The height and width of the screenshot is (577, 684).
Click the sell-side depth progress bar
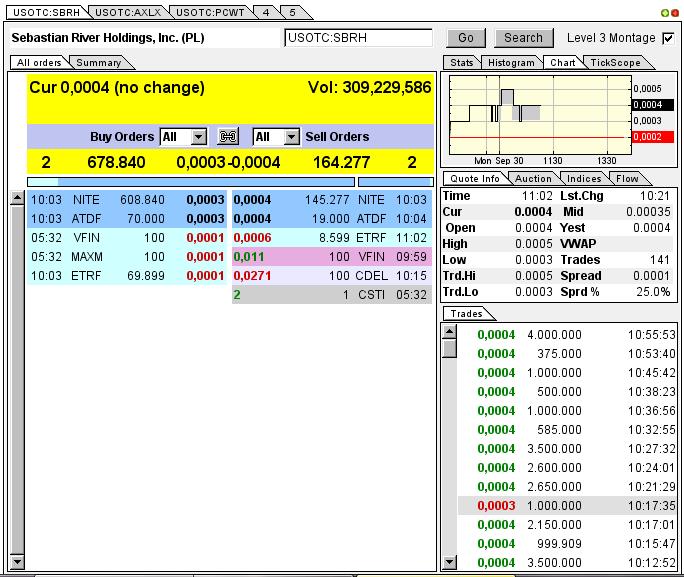pos(396,181)
